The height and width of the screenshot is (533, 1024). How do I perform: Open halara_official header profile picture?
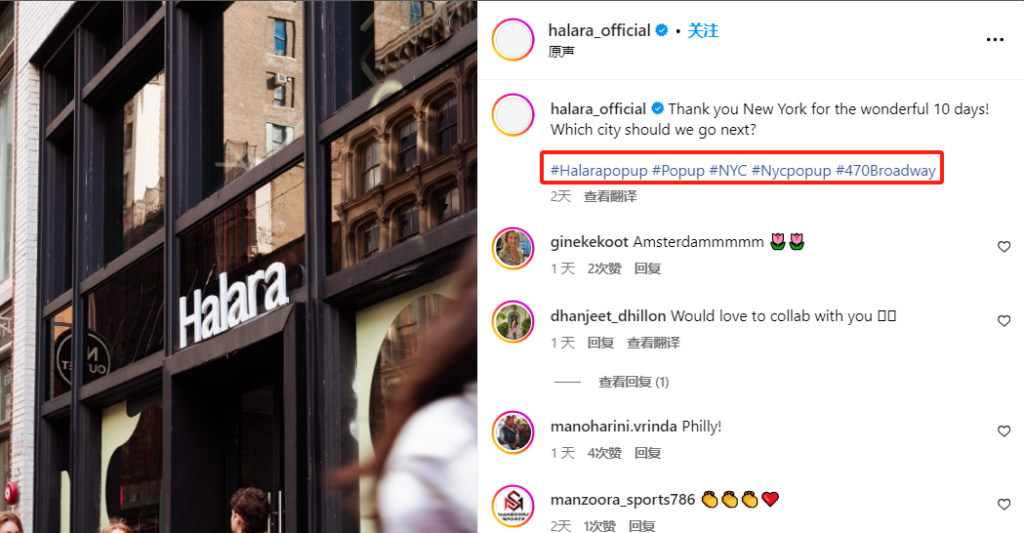coord(513,40)
